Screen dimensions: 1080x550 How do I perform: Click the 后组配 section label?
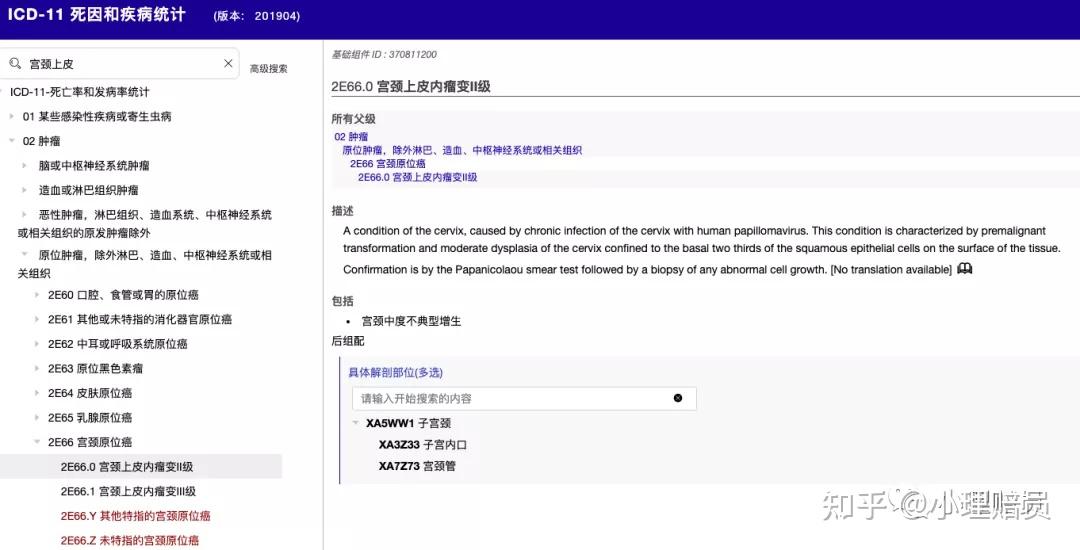(348, 341)
